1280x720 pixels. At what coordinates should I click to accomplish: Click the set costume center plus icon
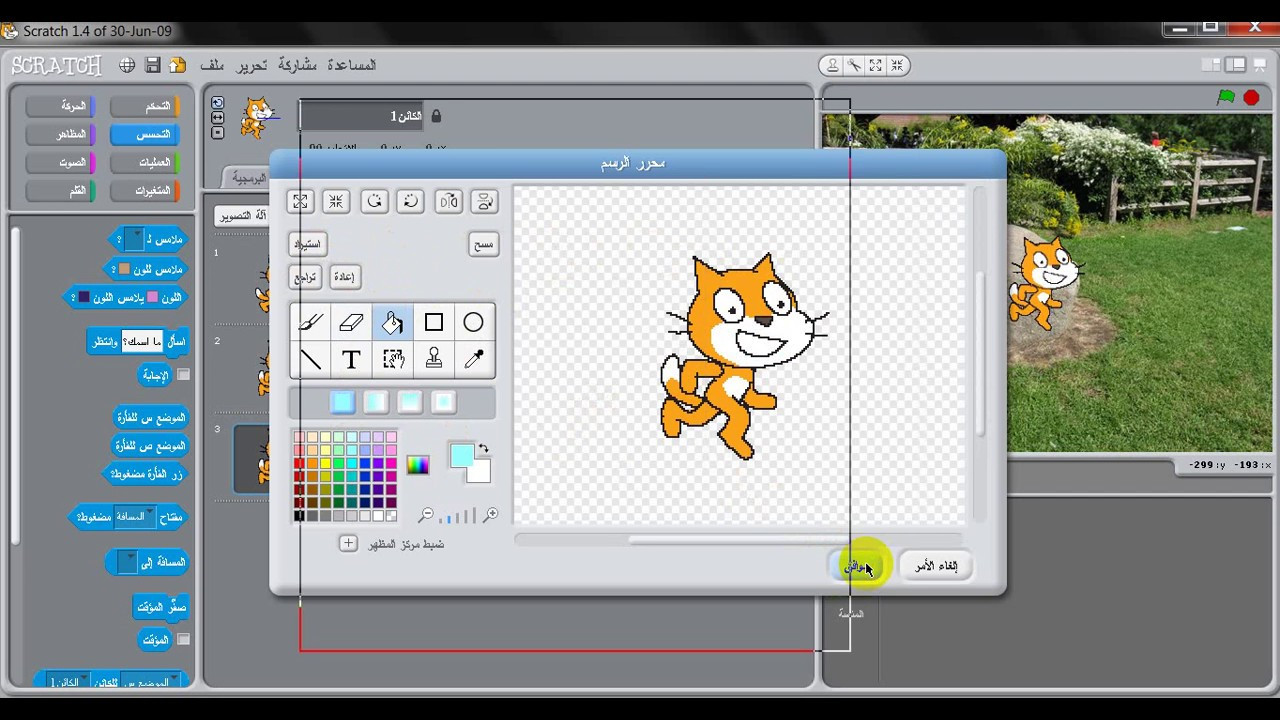[x=348, y=543]
